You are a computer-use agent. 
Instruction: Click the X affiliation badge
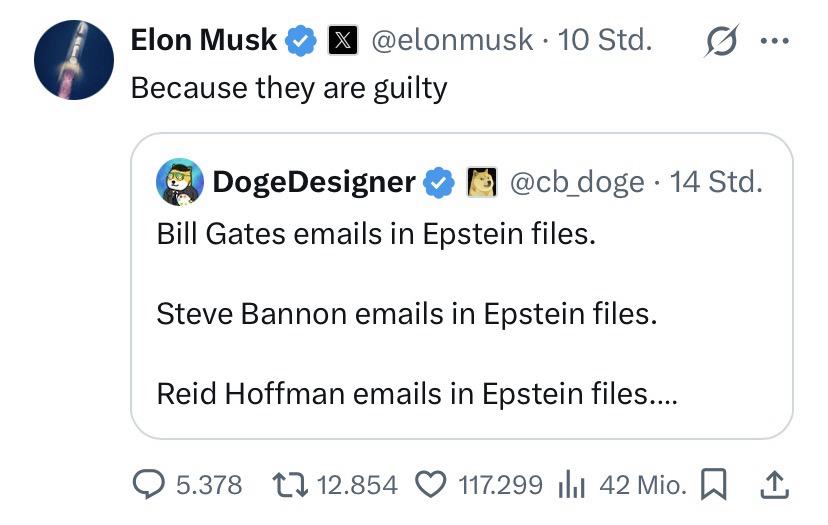(343, 41)
